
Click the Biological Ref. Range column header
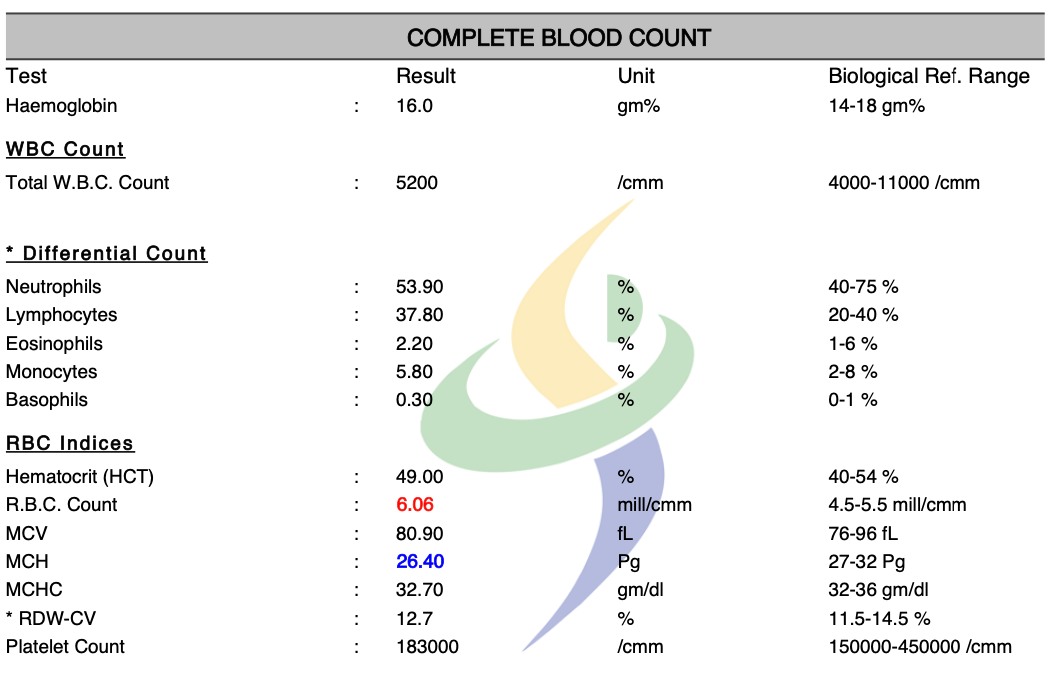(x=929, y=77)
